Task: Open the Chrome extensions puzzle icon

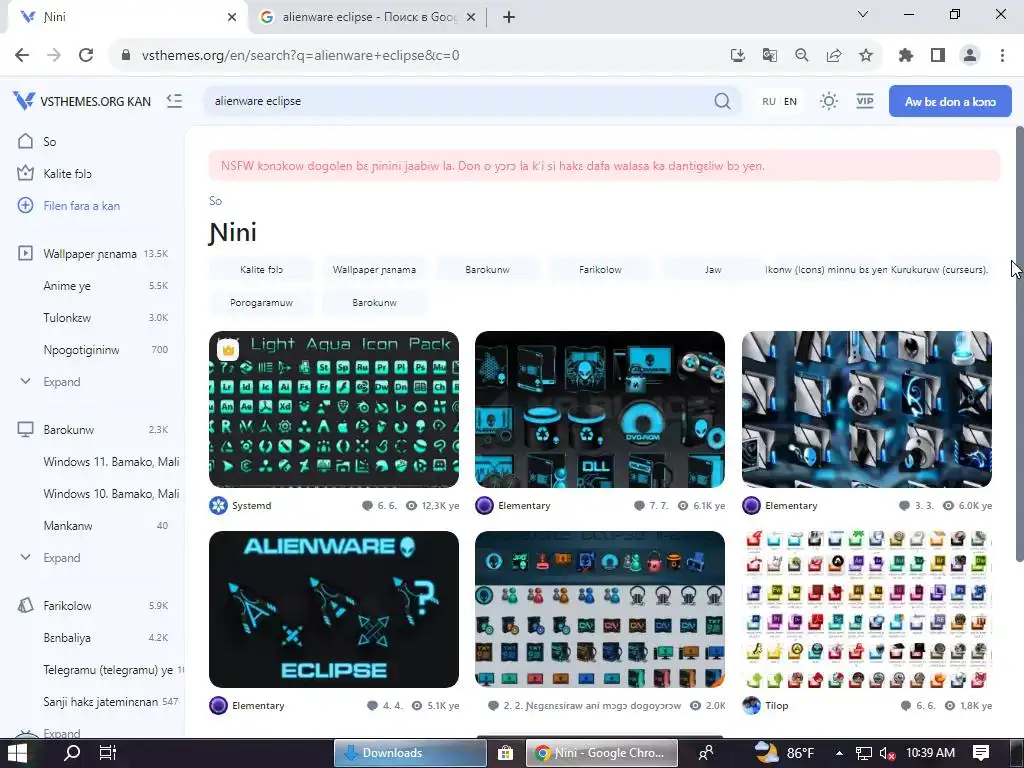Action: click(905, 55)
